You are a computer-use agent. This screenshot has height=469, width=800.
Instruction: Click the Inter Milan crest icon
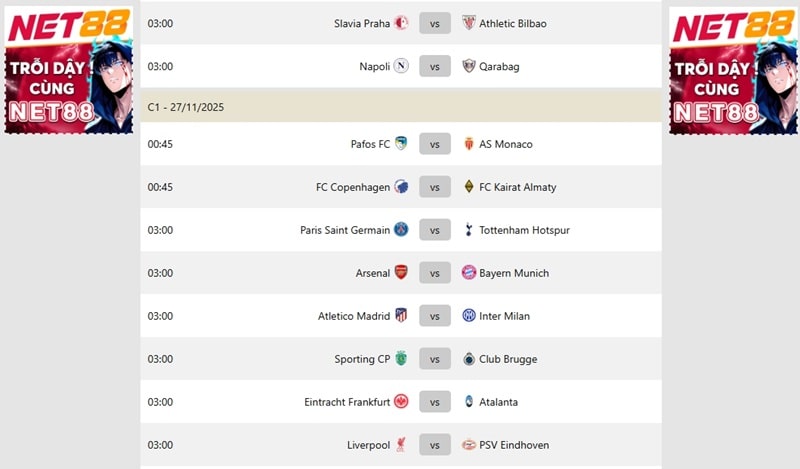click(x=469, y=316)
